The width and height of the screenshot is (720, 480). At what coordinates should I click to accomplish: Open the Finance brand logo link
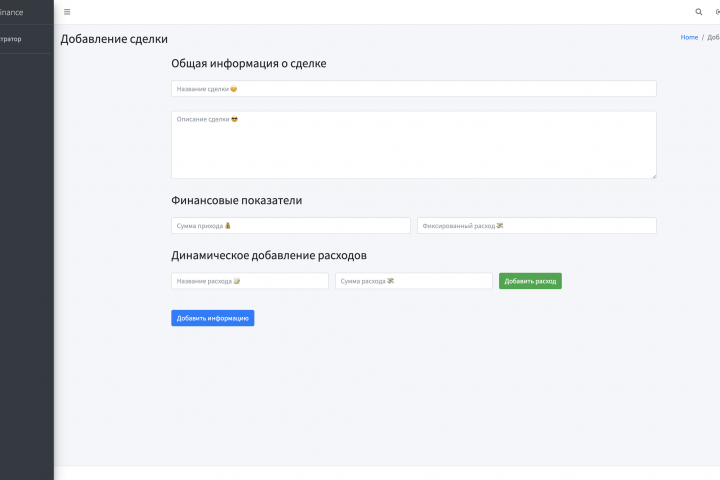tap(12, 12)
